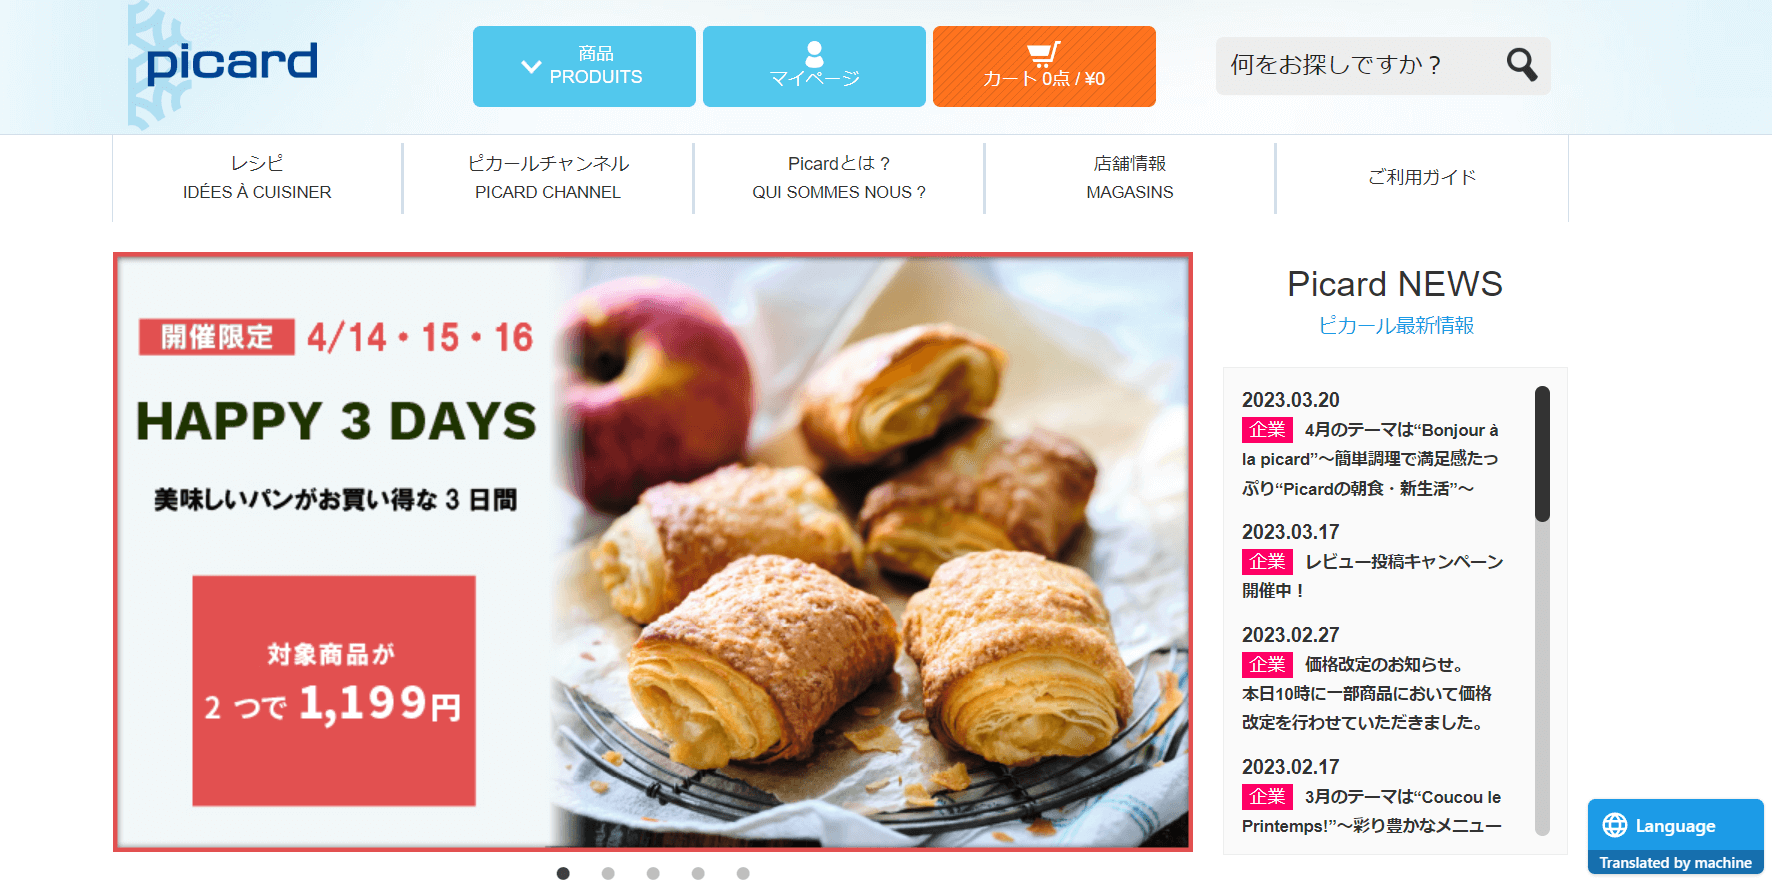This screenshot has width=1772, height=886.
Task: Switch to the second carousel slide dot
Action: point(608,873)
